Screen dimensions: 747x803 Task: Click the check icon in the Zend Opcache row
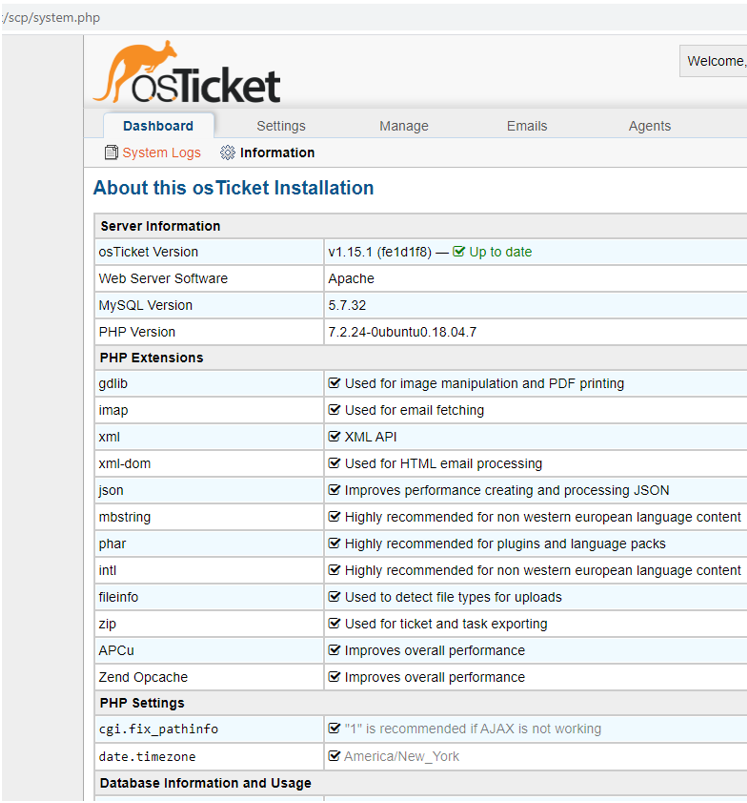(x=335, y=677)
